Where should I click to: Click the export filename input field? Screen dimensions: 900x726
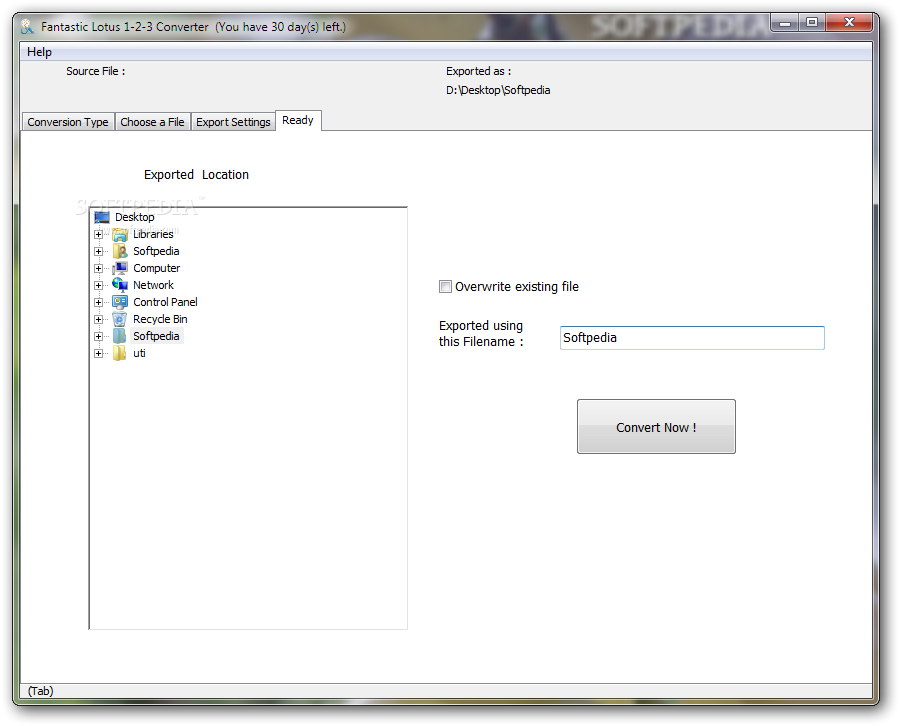[x=692, y=337]
